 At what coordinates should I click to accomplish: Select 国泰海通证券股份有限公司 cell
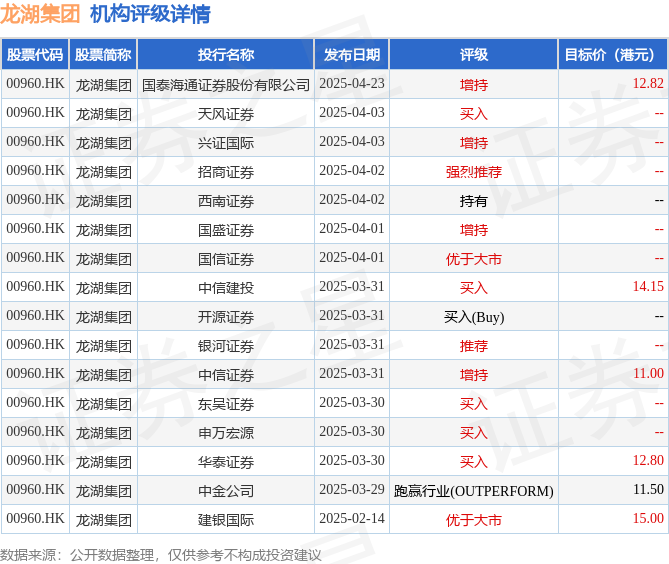tap(226, 85)
